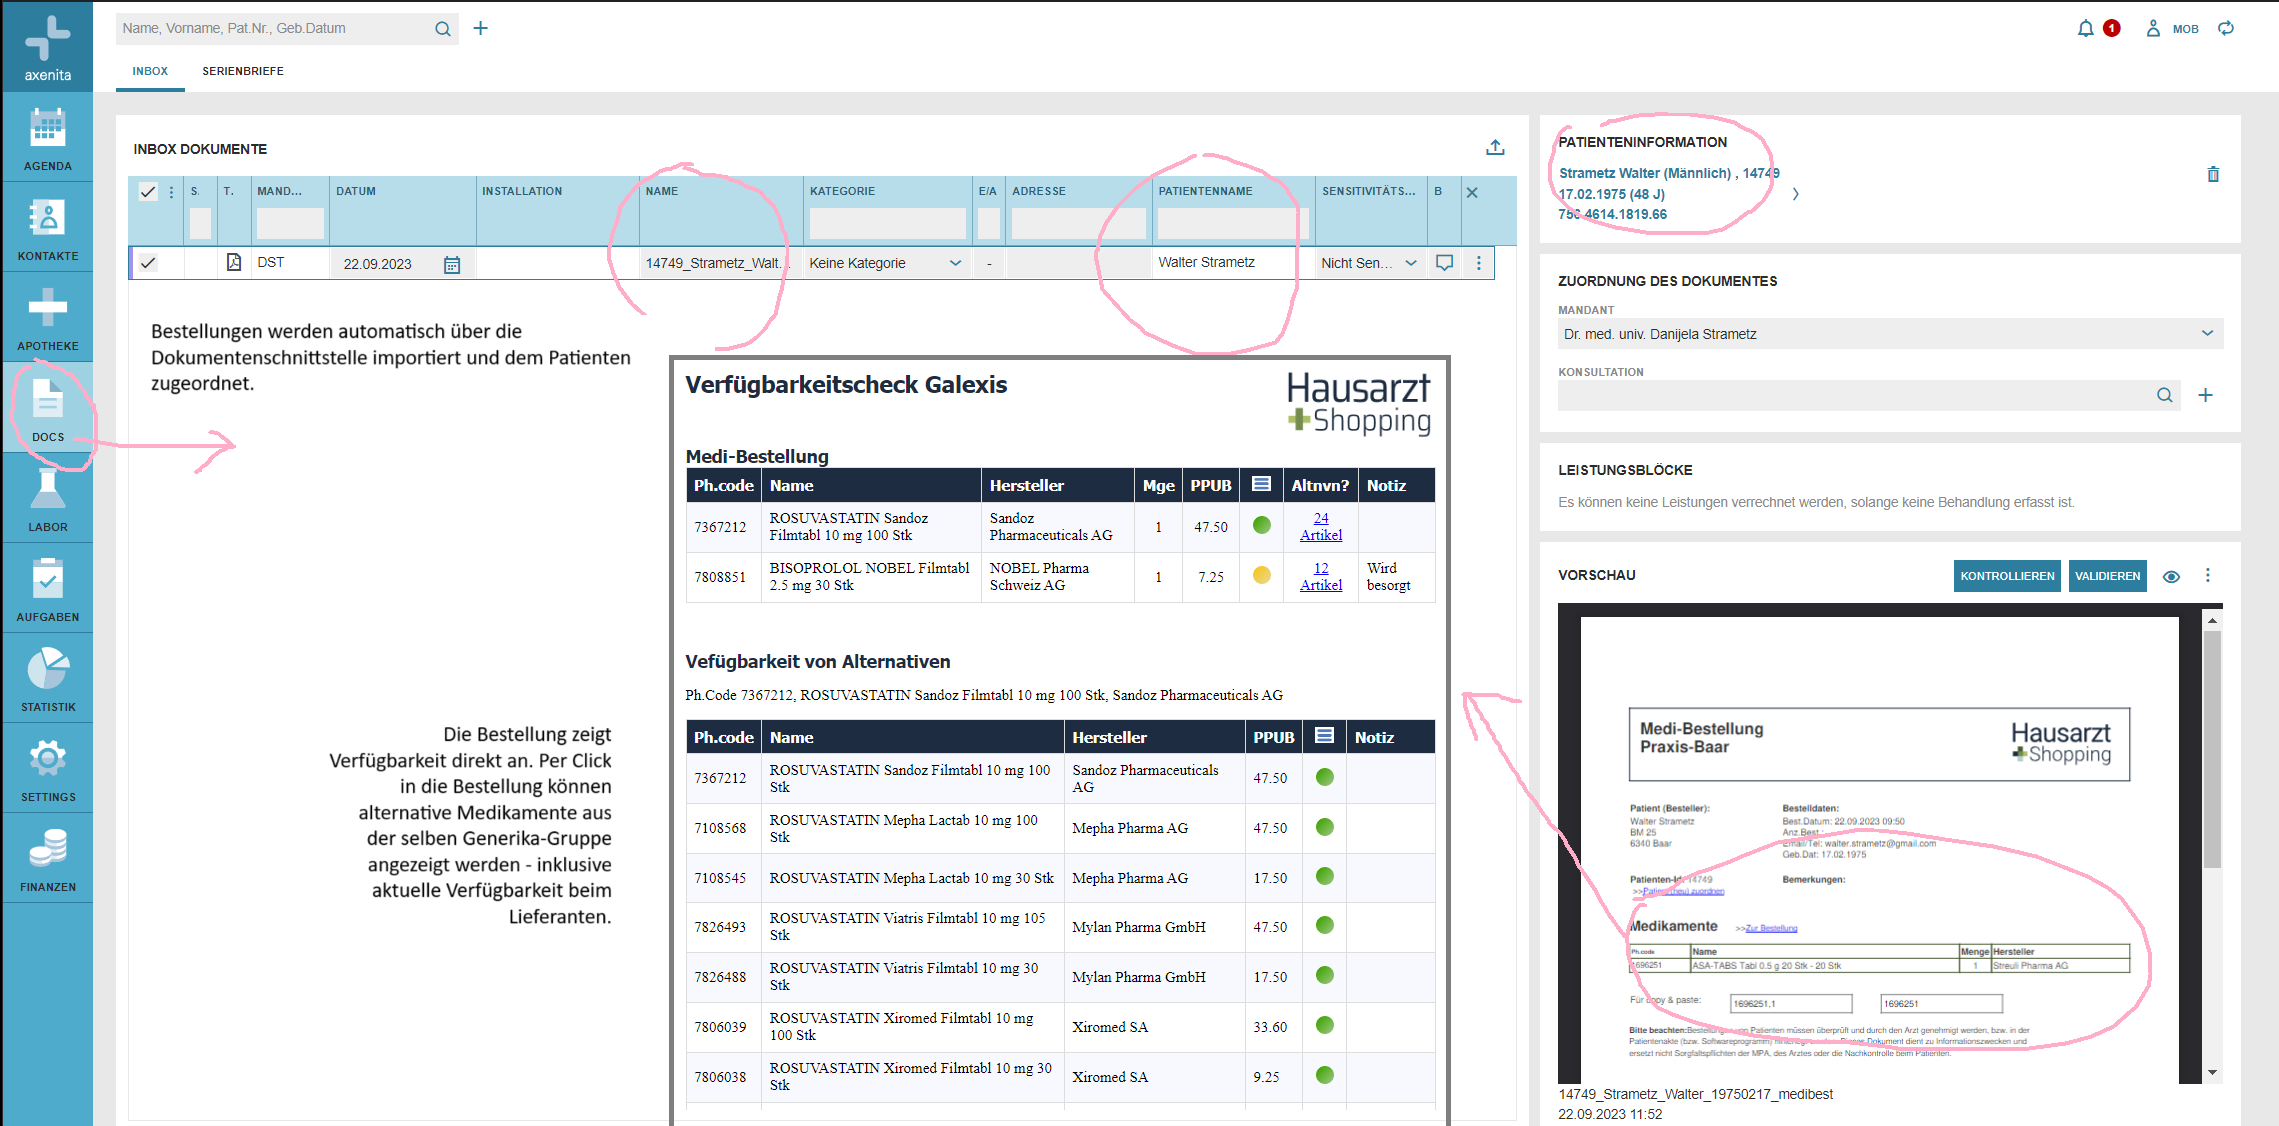Click the PDF document type icon
2279x1126 pixels.
click(x=233, y=262)
